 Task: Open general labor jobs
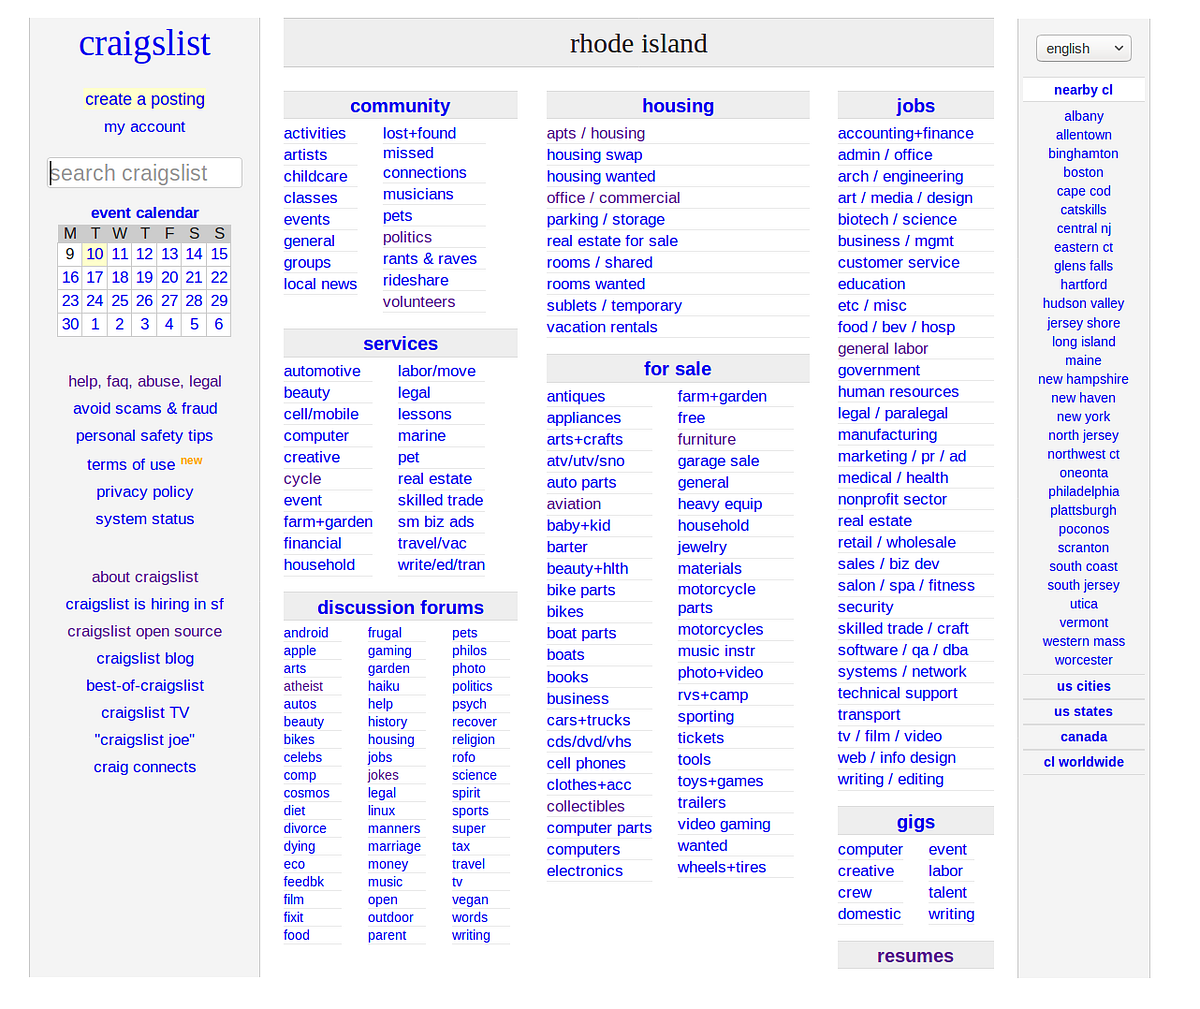pos(883,349)
